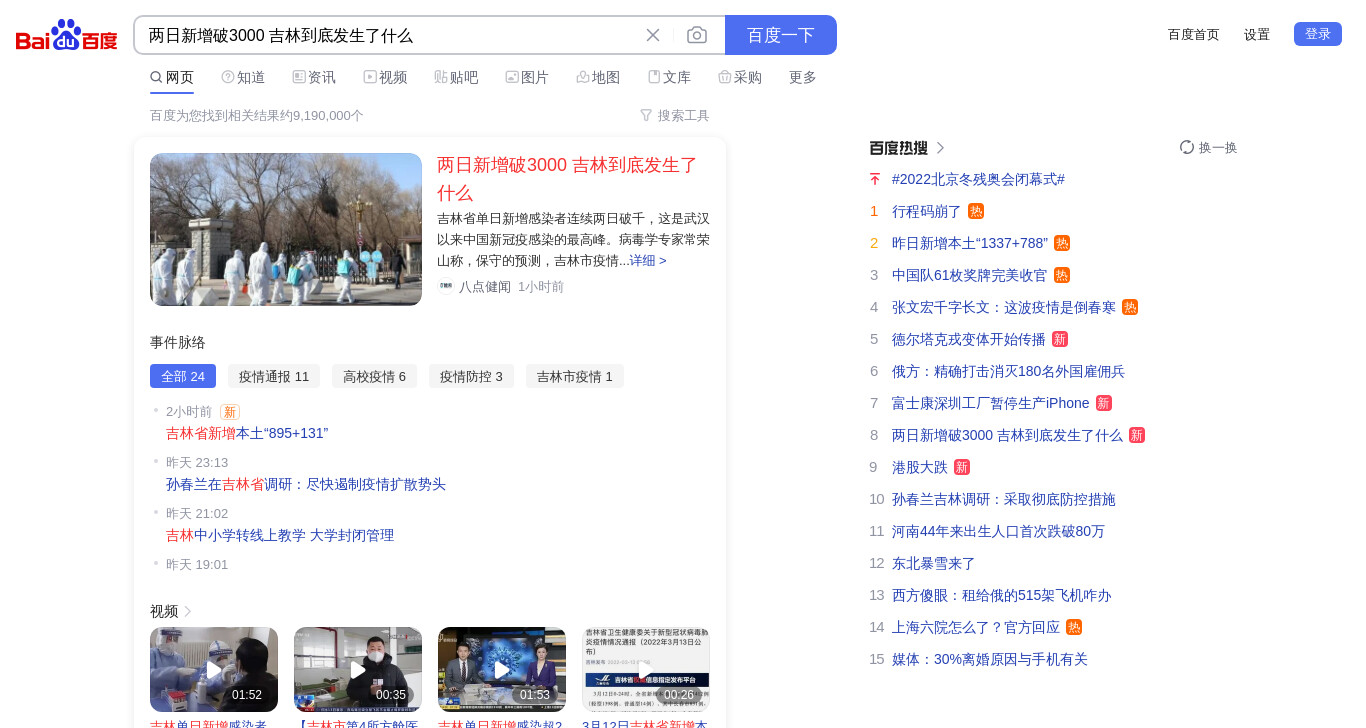This screenshot has height=728, width=1366.
Task: Play the 00:26 video thumbnail
Action: [646, 669]
